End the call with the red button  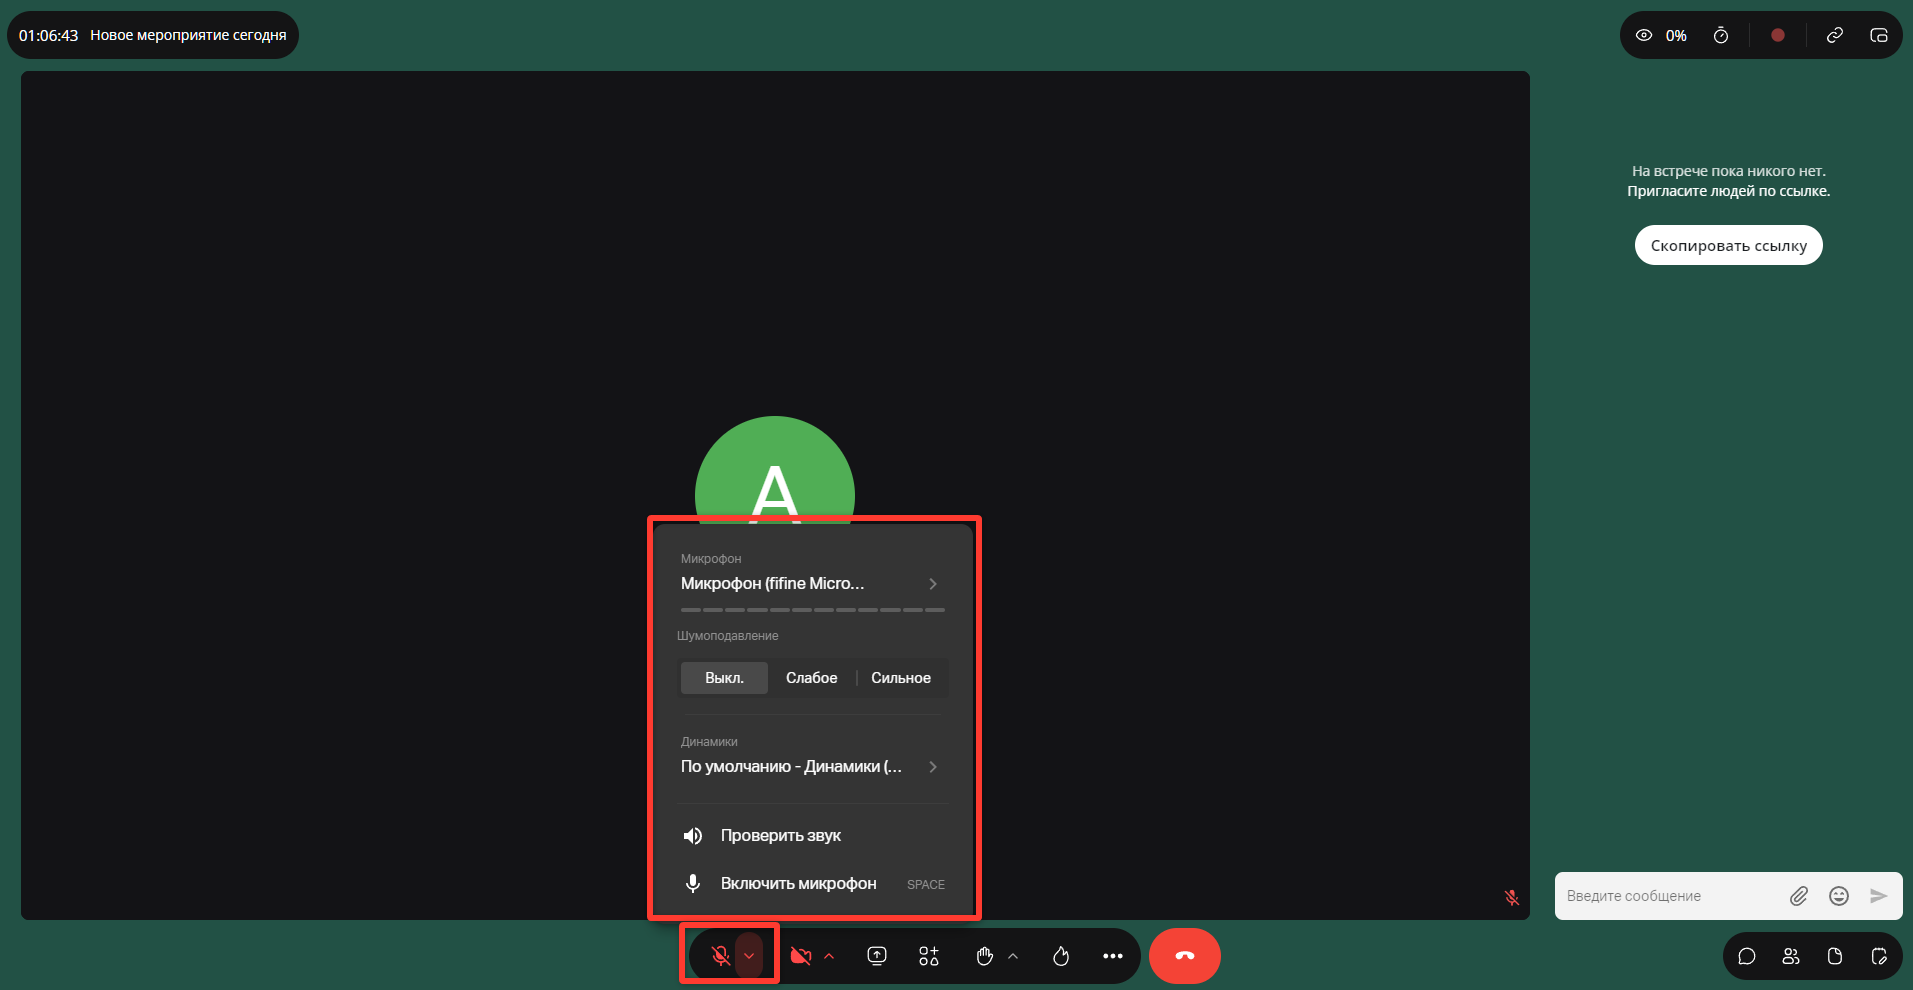[x=1185, y=956]
